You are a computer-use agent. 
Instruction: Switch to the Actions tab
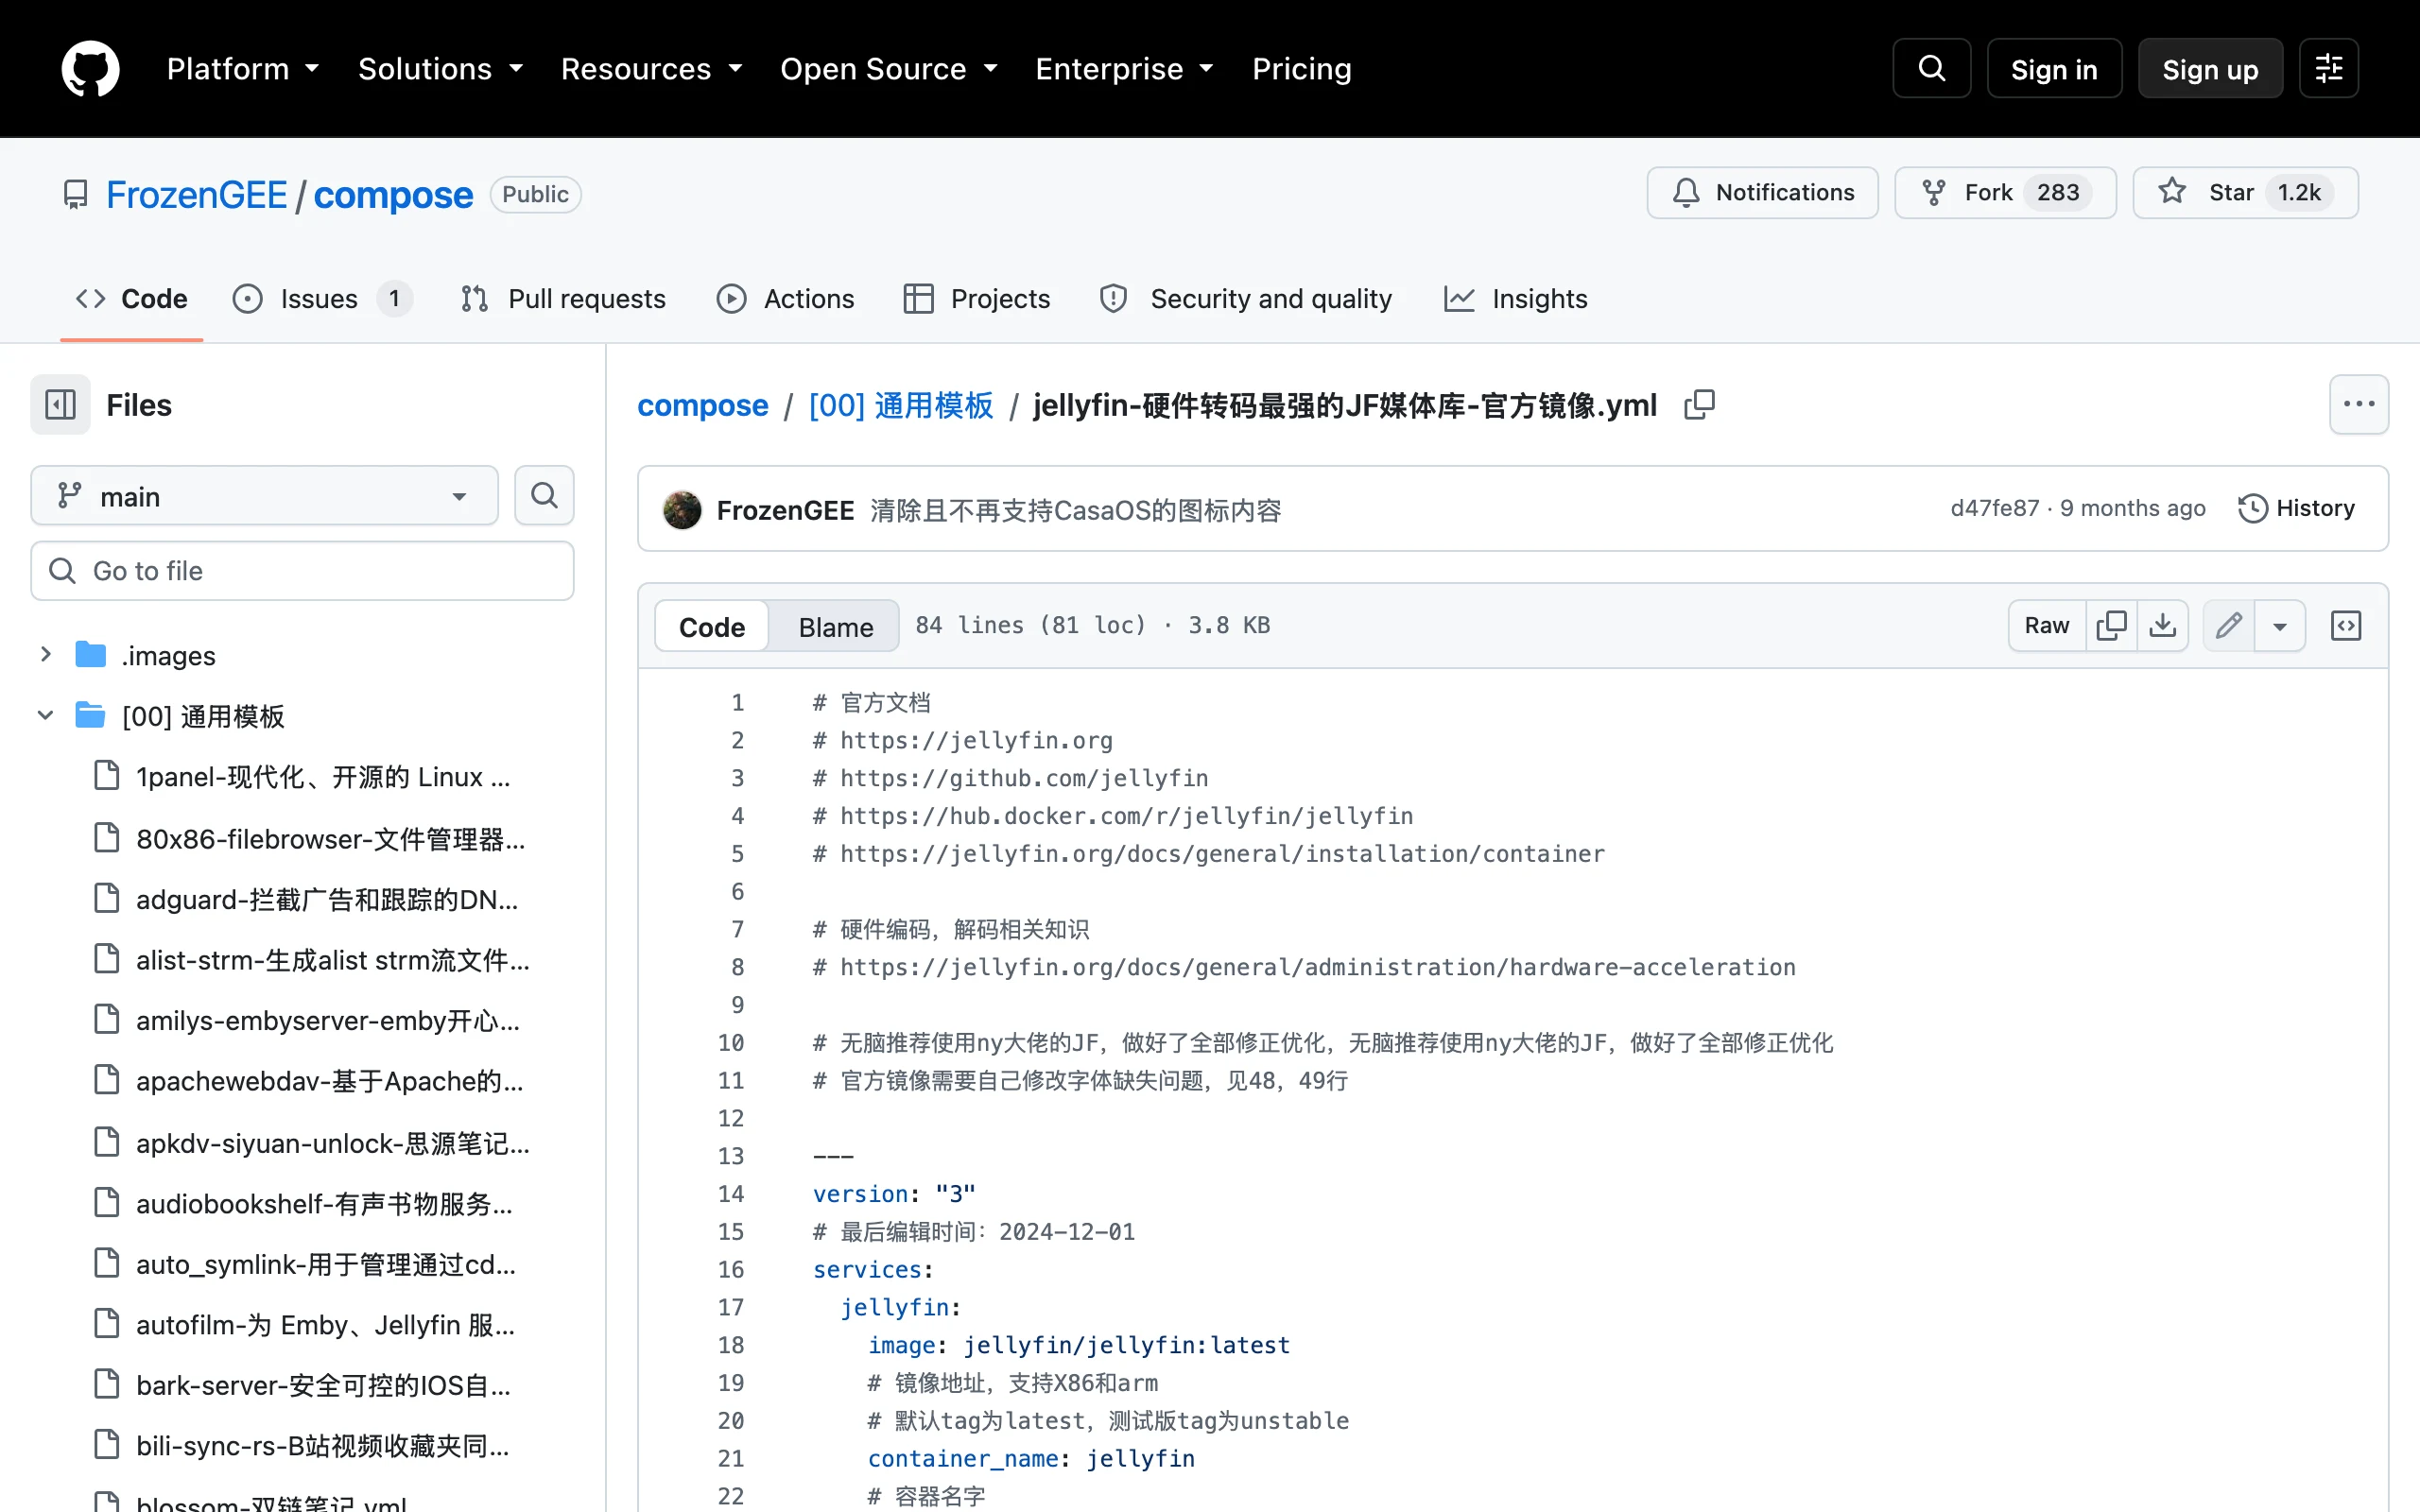[x=785, y=298]
